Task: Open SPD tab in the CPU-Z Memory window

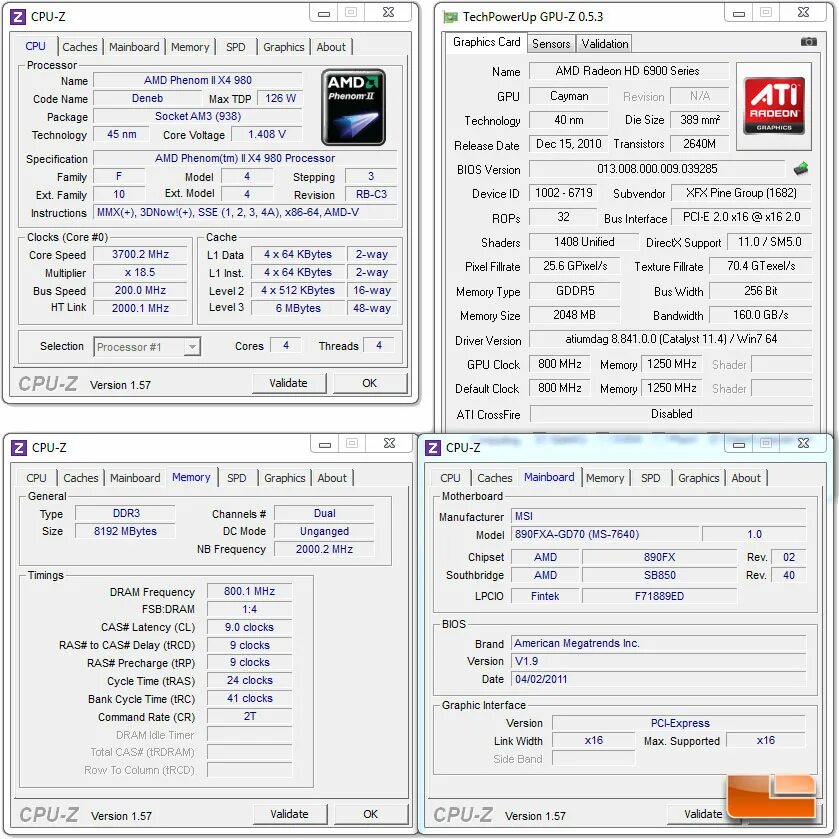Action: click(237, 478)
